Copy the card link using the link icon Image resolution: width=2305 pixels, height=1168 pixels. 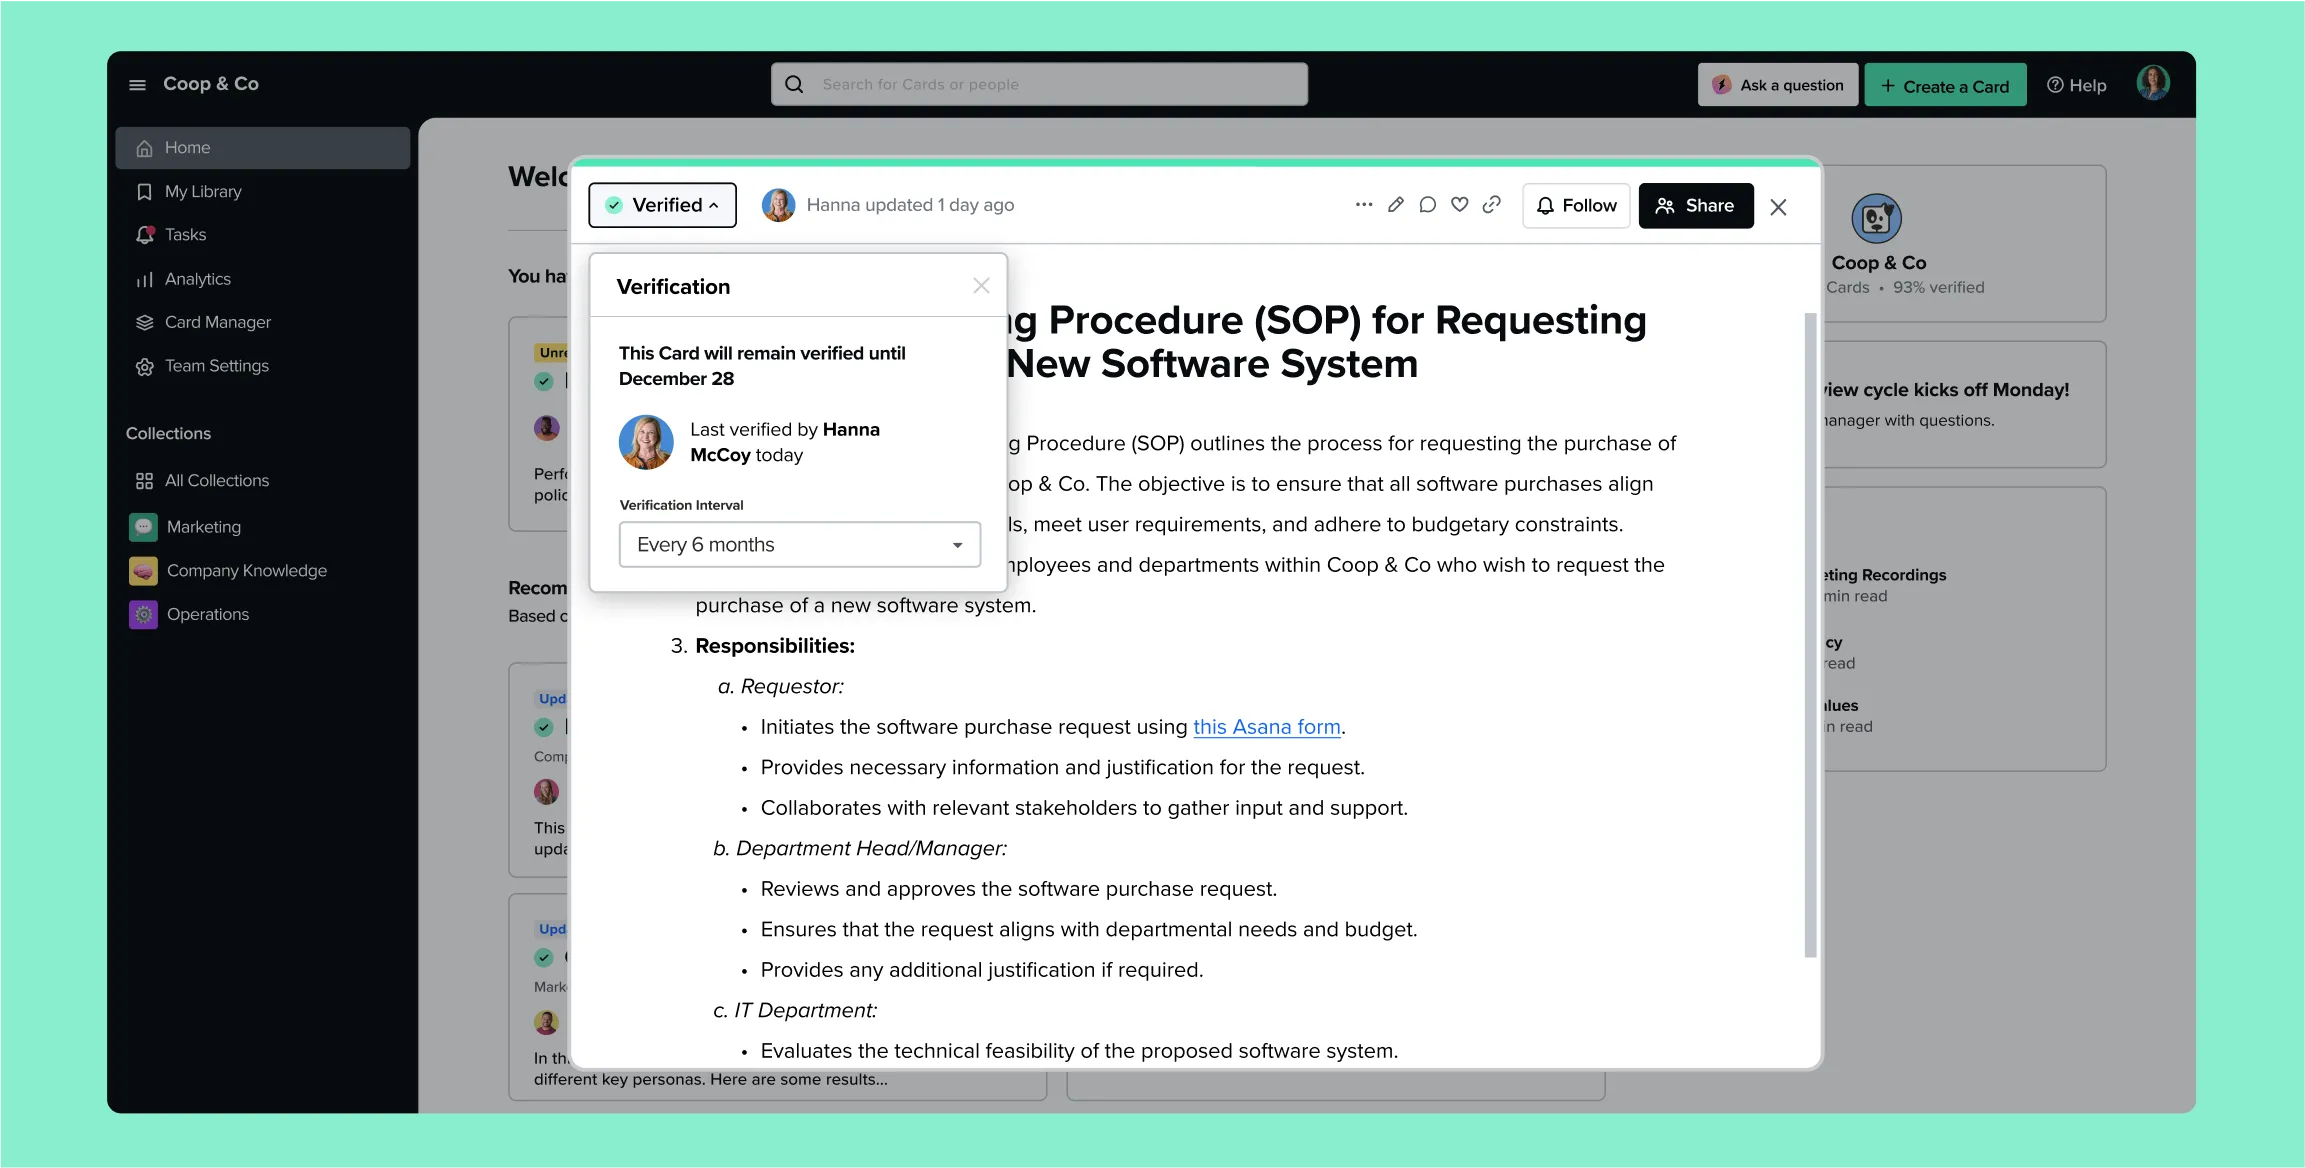1492,204
